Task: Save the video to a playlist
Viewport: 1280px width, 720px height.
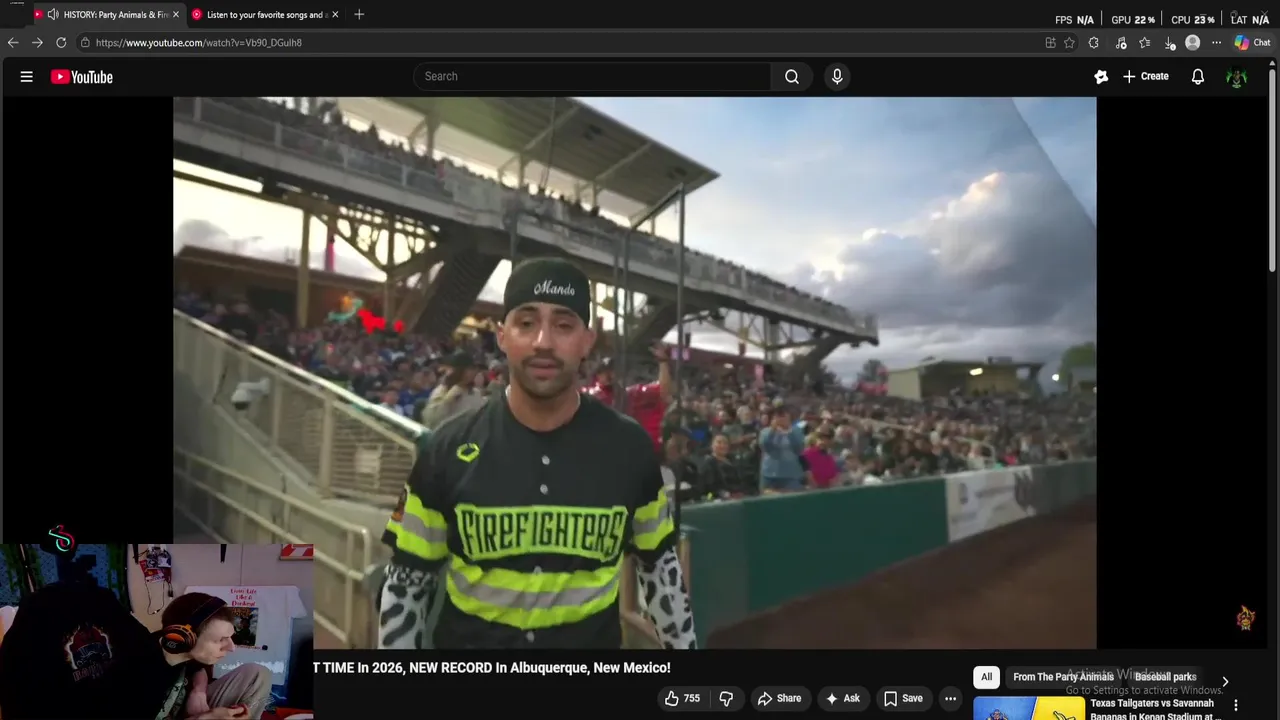Action: 902,698
